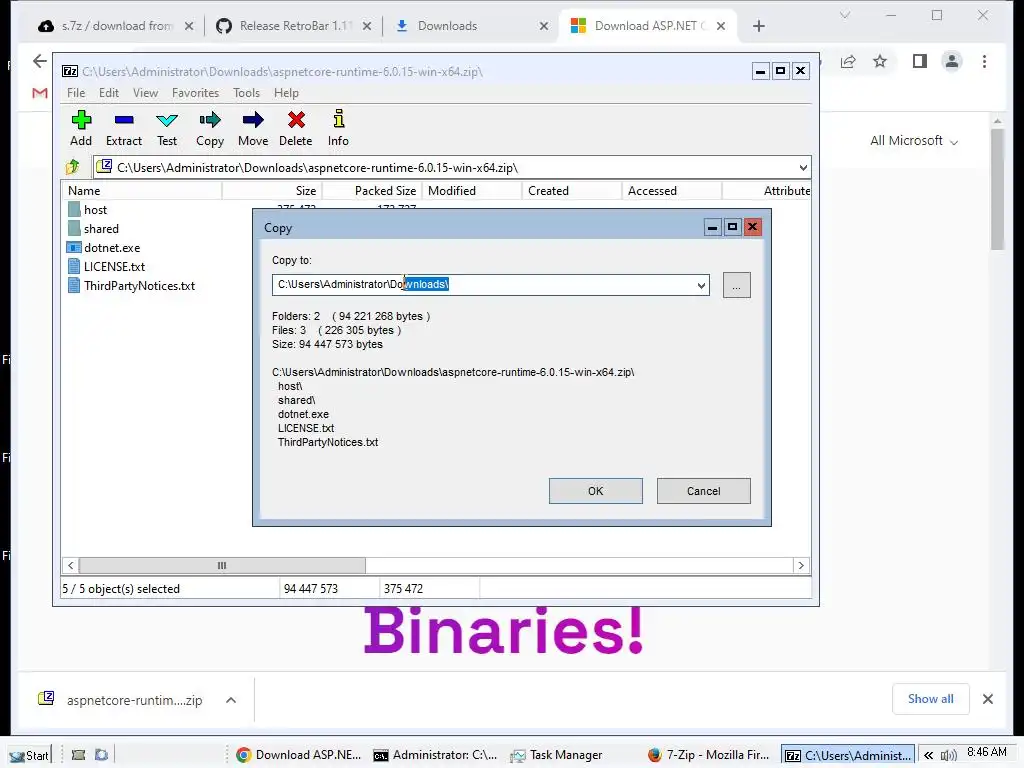
Task: Click the Add toolbar icon
Action: point(81,128)
